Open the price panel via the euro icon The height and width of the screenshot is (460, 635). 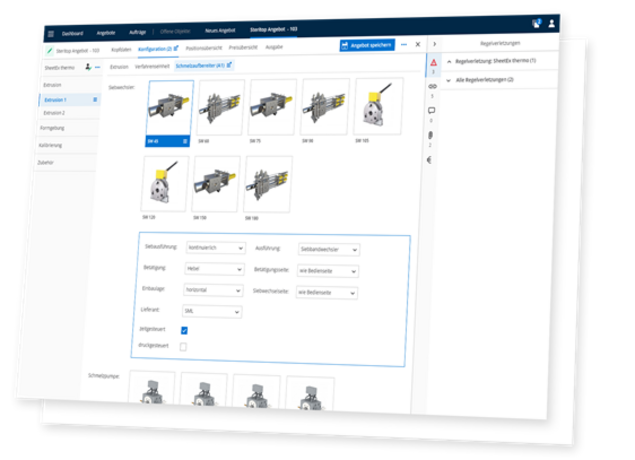[429, 160]
